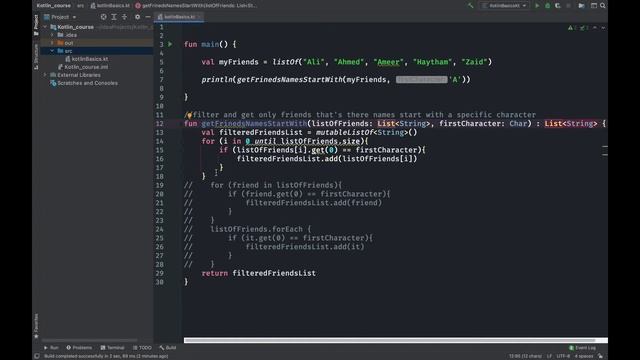Click the read-only lock icon in the status bar
The image size is (640, 360).
point(600,356)
